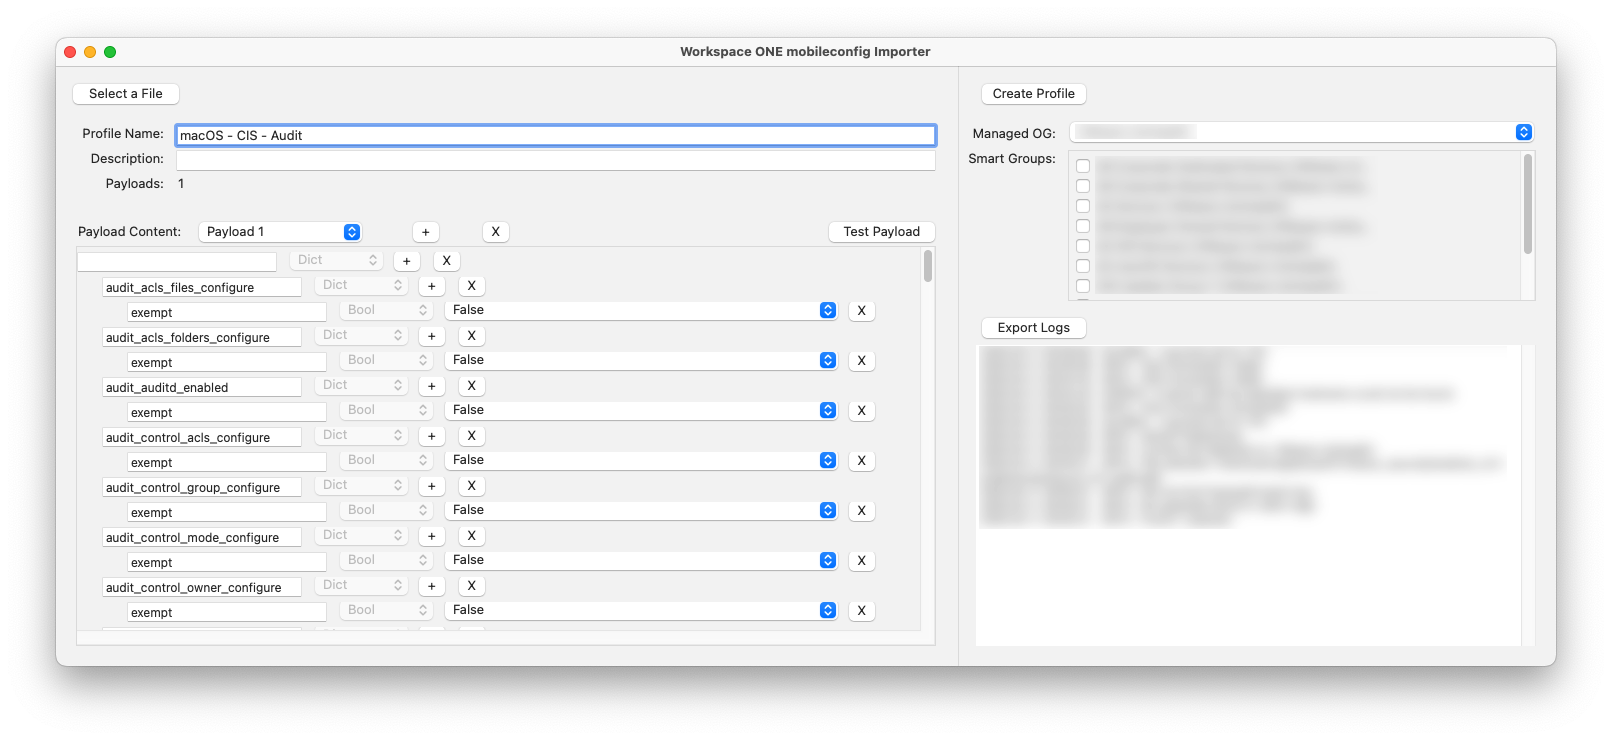Add a child key to audit_auditd_enabled
Image resolution: width=1612 pixels, height=740 pixels.
tap(431, 386)
